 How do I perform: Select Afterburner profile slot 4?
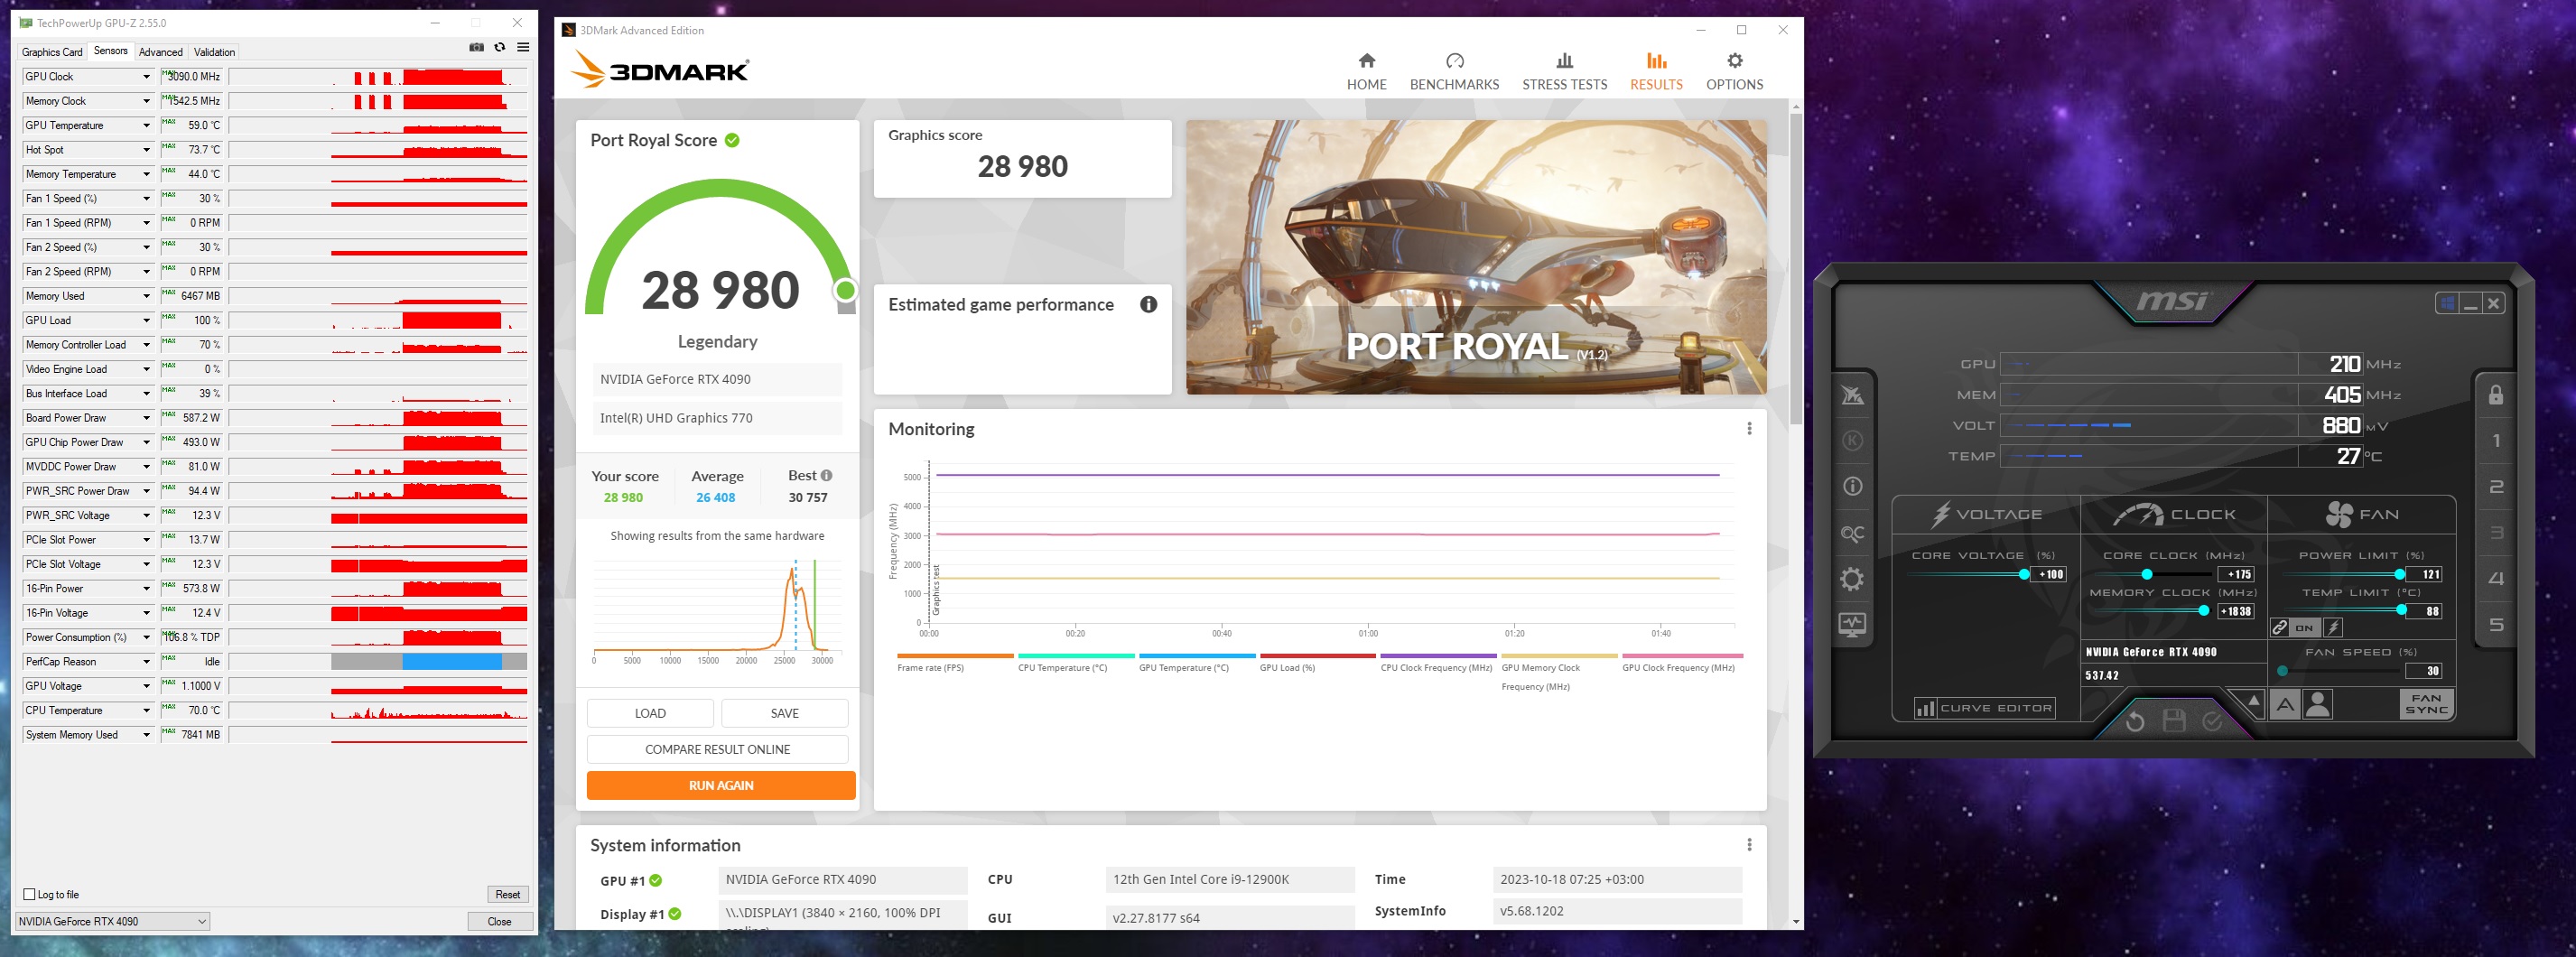click(2496, 579)
